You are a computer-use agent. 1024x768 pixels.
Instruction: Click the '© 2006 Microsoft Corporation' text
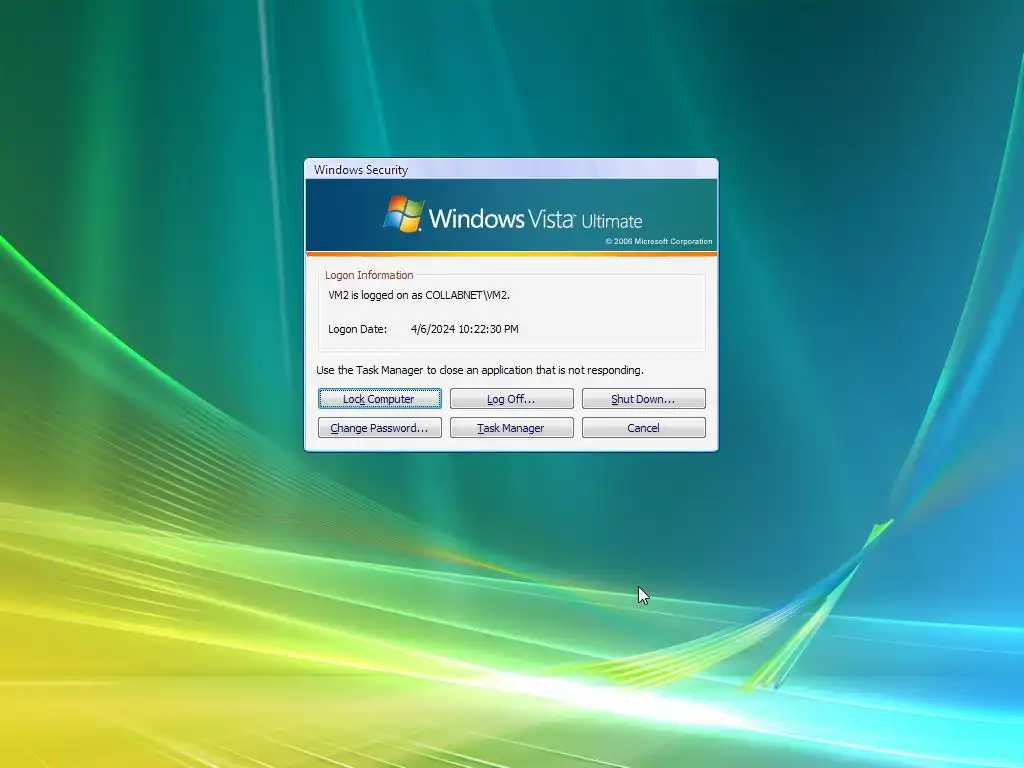pos(658,241)
